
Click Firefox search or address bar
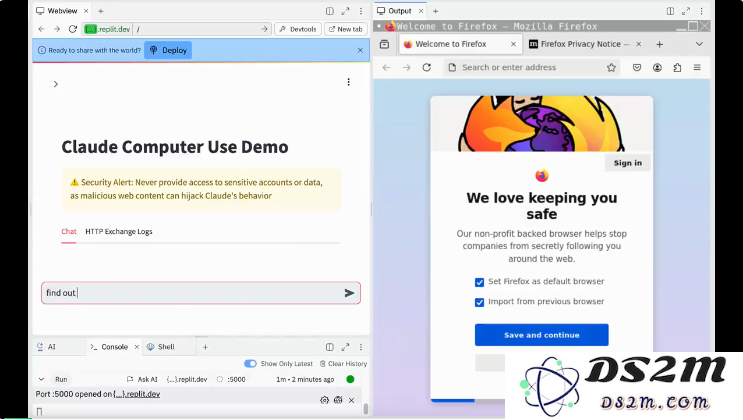pos(531,67)
